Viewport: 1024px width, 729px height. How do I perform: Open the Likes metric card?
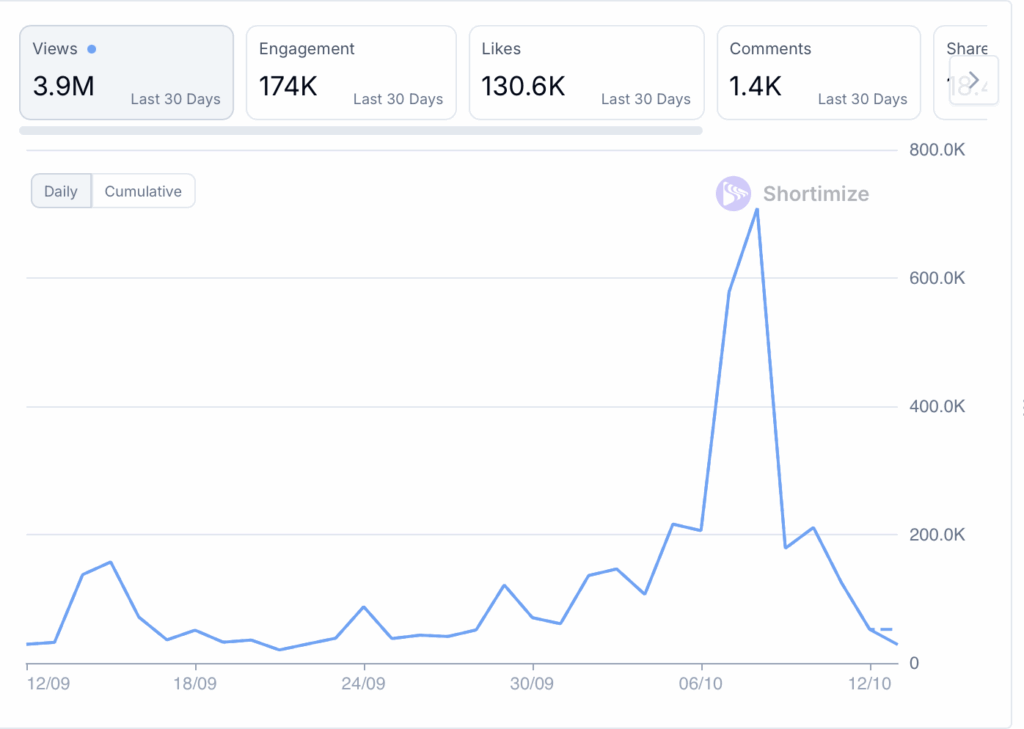point(585,72)
